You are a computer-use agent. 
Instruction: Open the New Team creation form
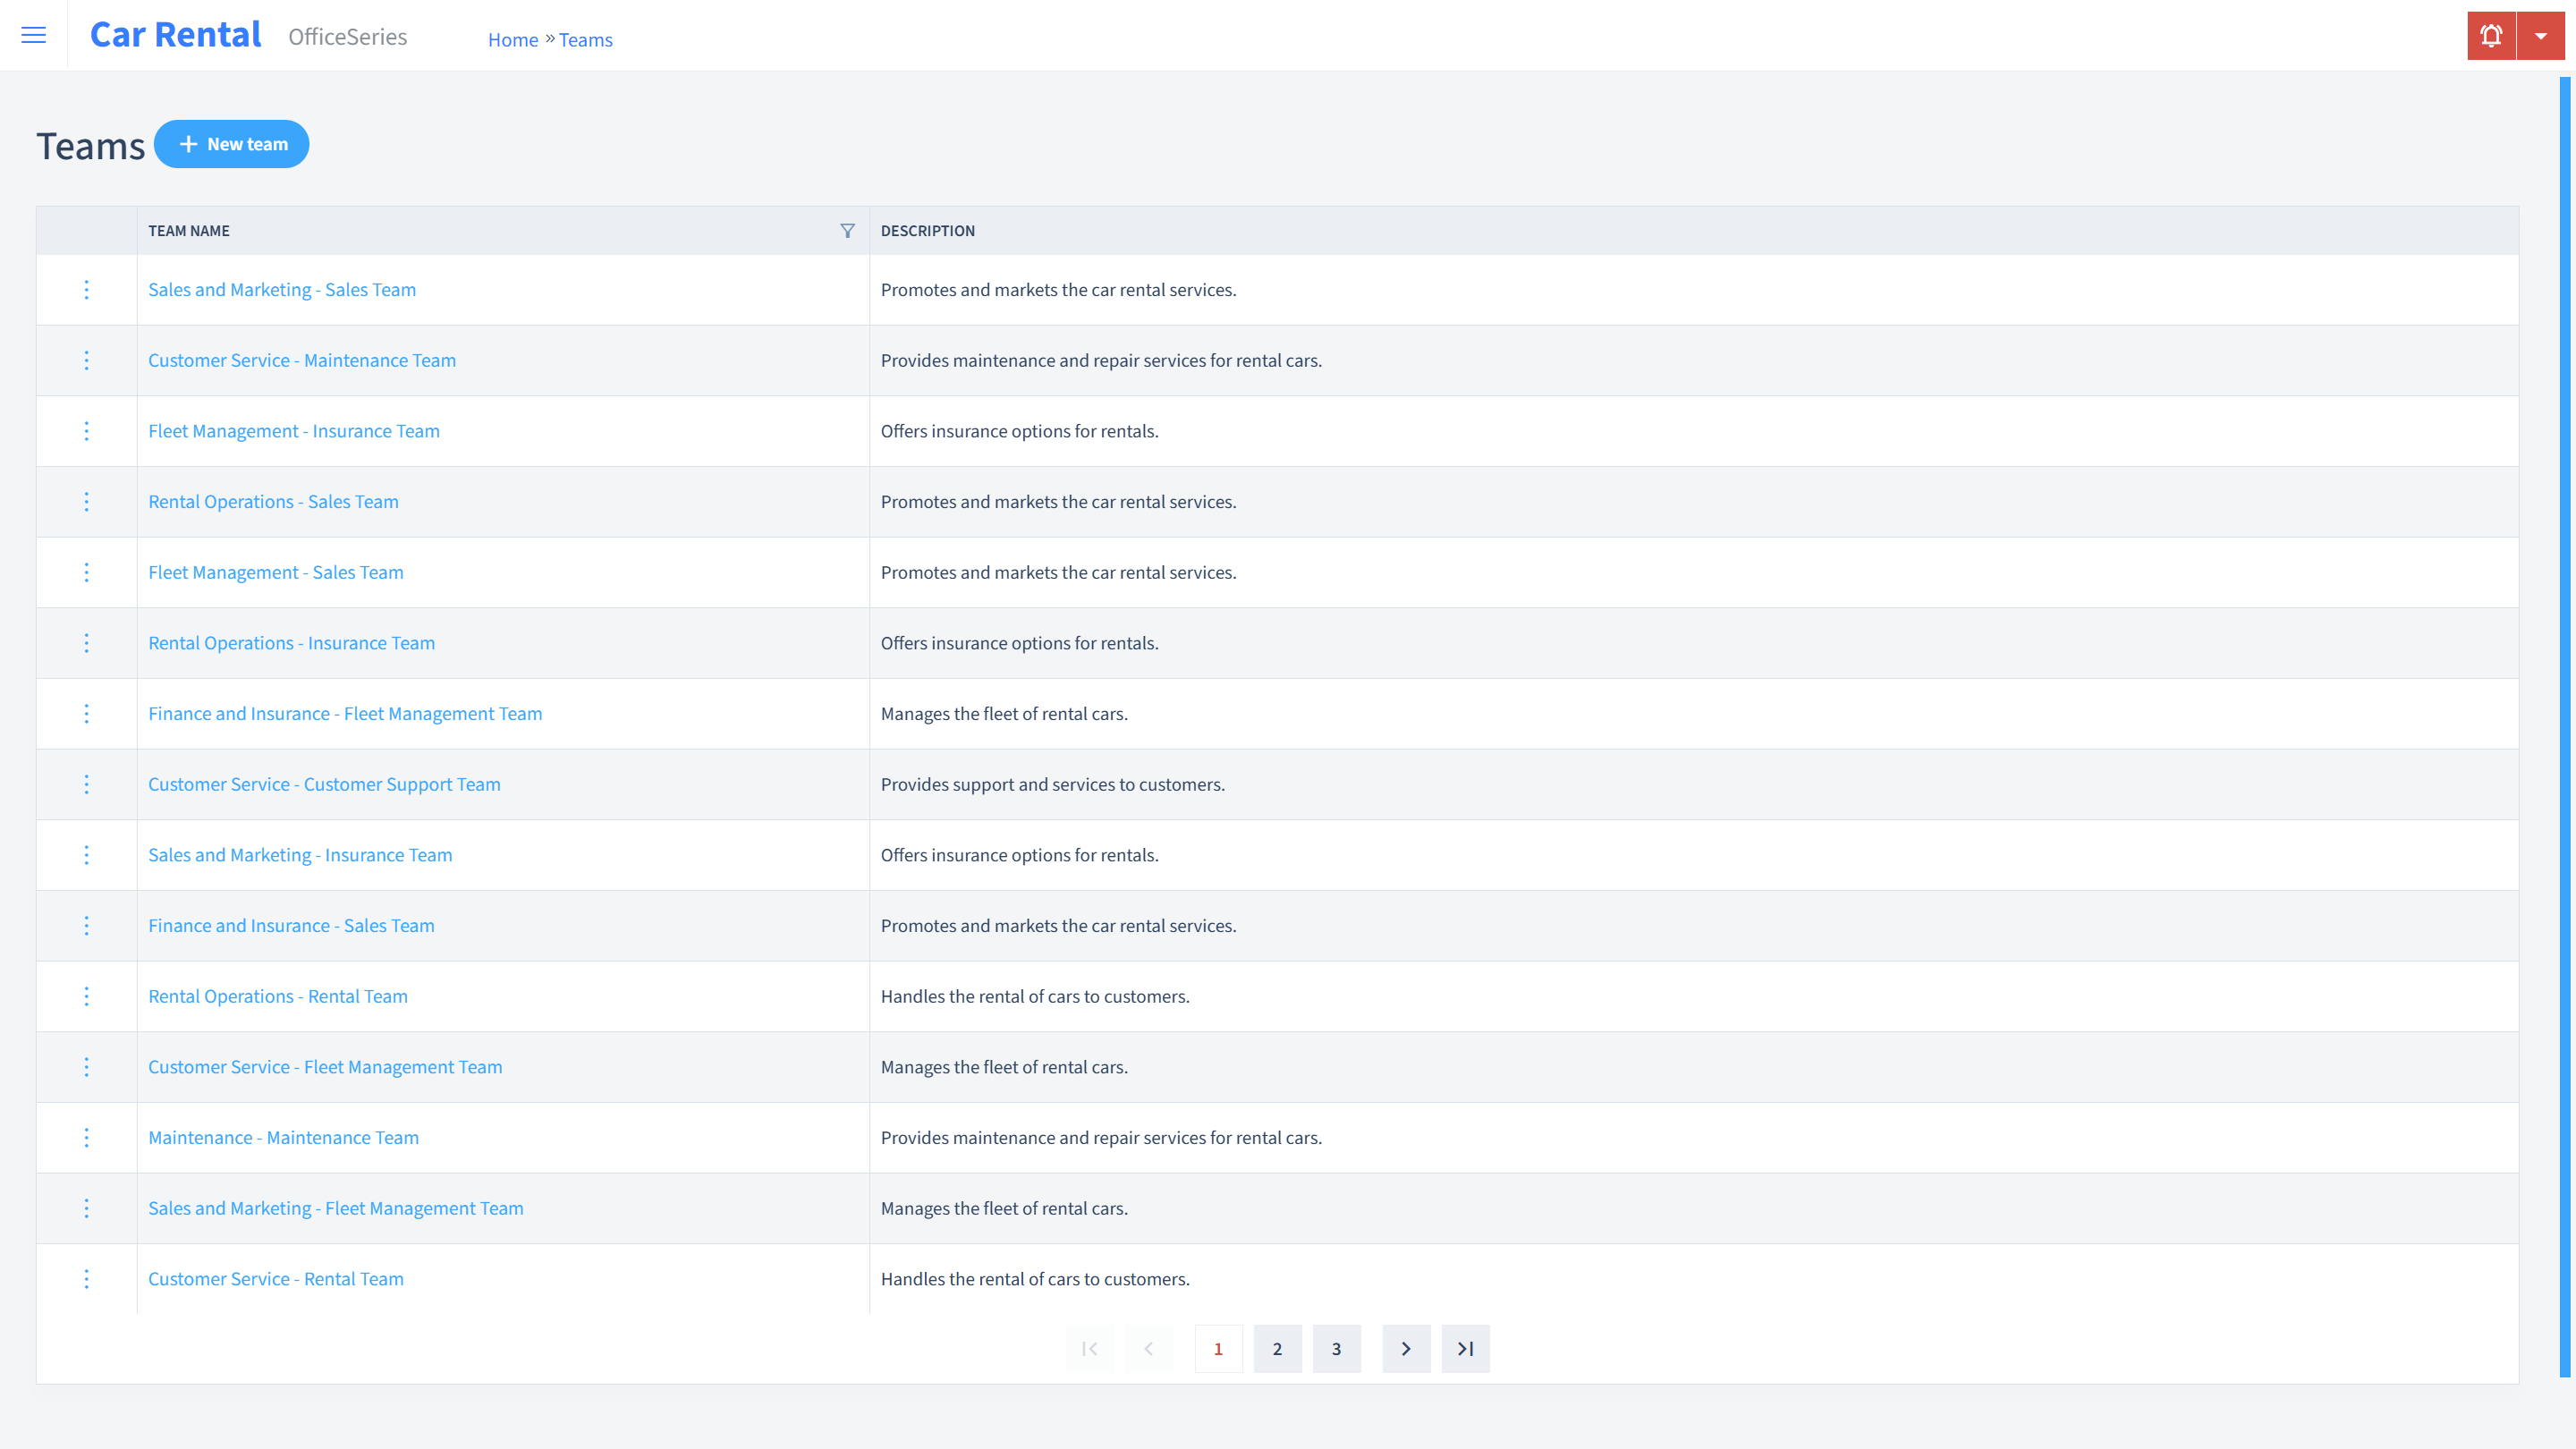232,143
